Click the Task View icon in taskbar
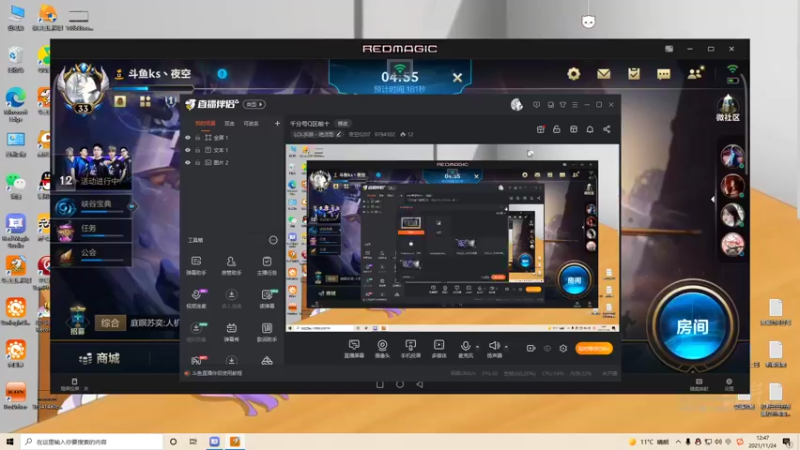Viewport: 800px width, 450px height. tap(193, 441)
